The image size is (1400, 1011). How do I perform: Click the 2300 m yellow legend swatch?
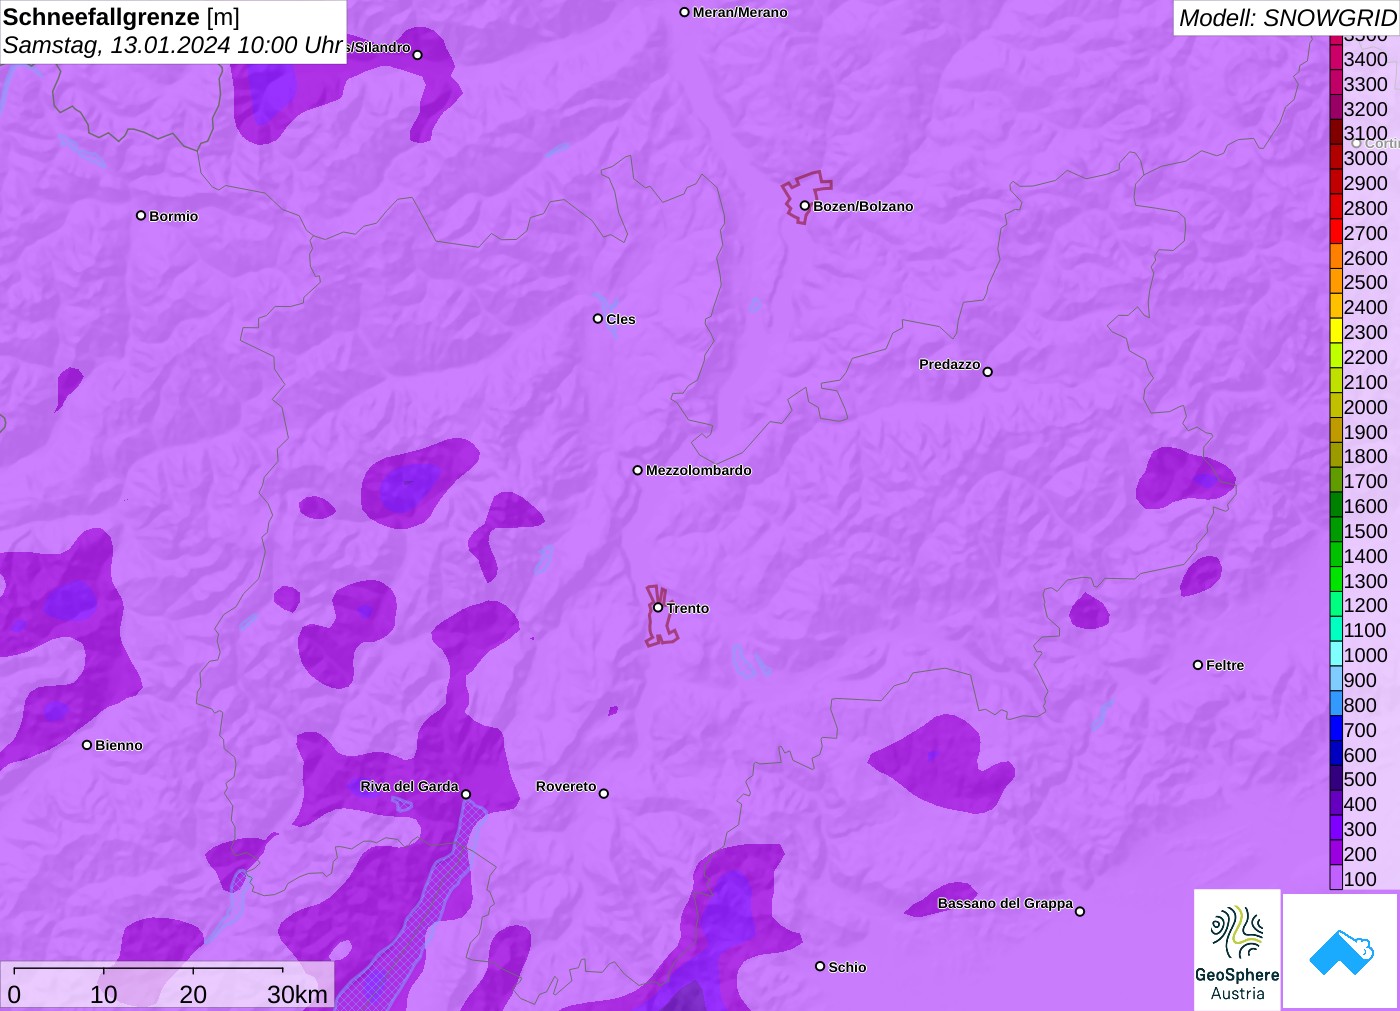click(1336, 331)
